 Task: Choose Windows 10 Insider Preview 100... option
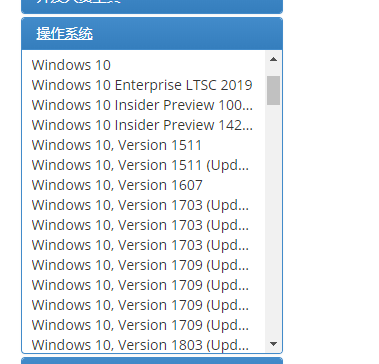pyautogui.click(x=144, y=105)
